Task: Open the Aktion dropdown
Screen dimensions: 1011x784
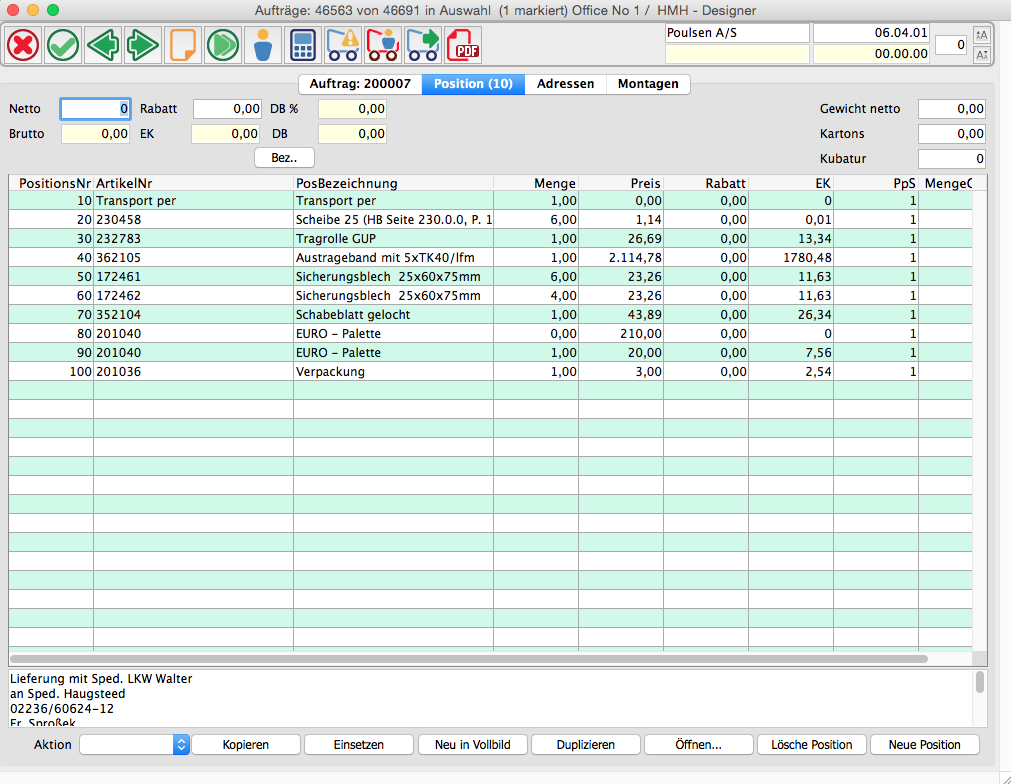Action: [134, 745]
